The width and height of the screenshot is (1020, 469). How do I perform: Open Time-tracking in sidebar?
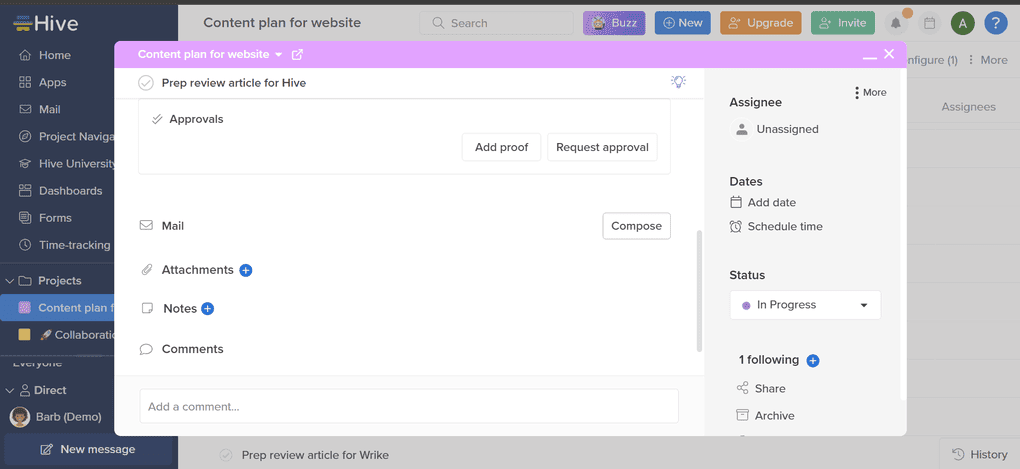[x=64, y=245]
